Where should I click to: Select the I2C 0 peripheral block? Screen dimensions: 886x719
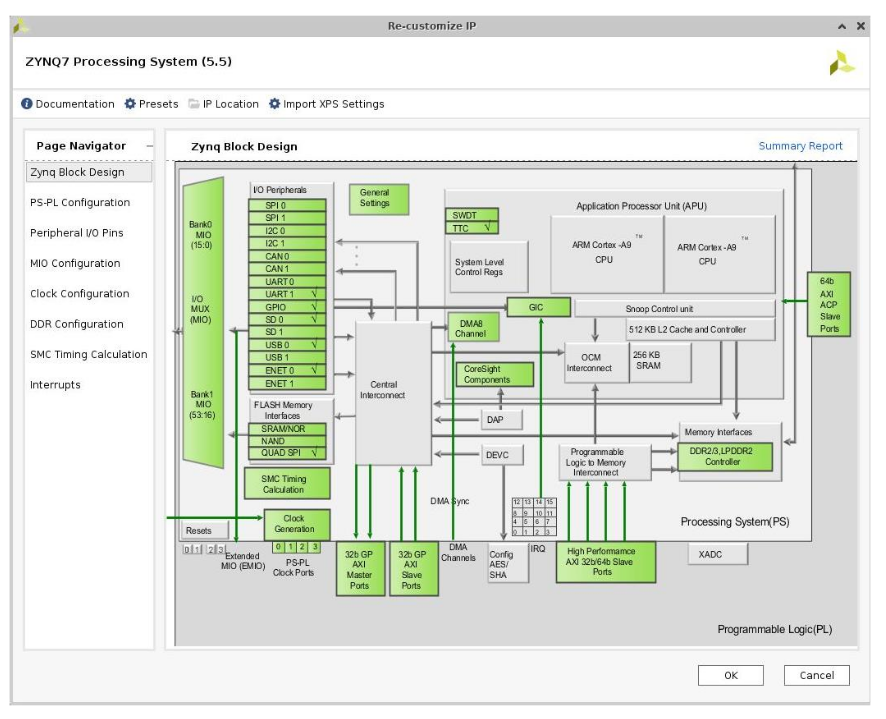pyautogui.click(x=287, y=231)
